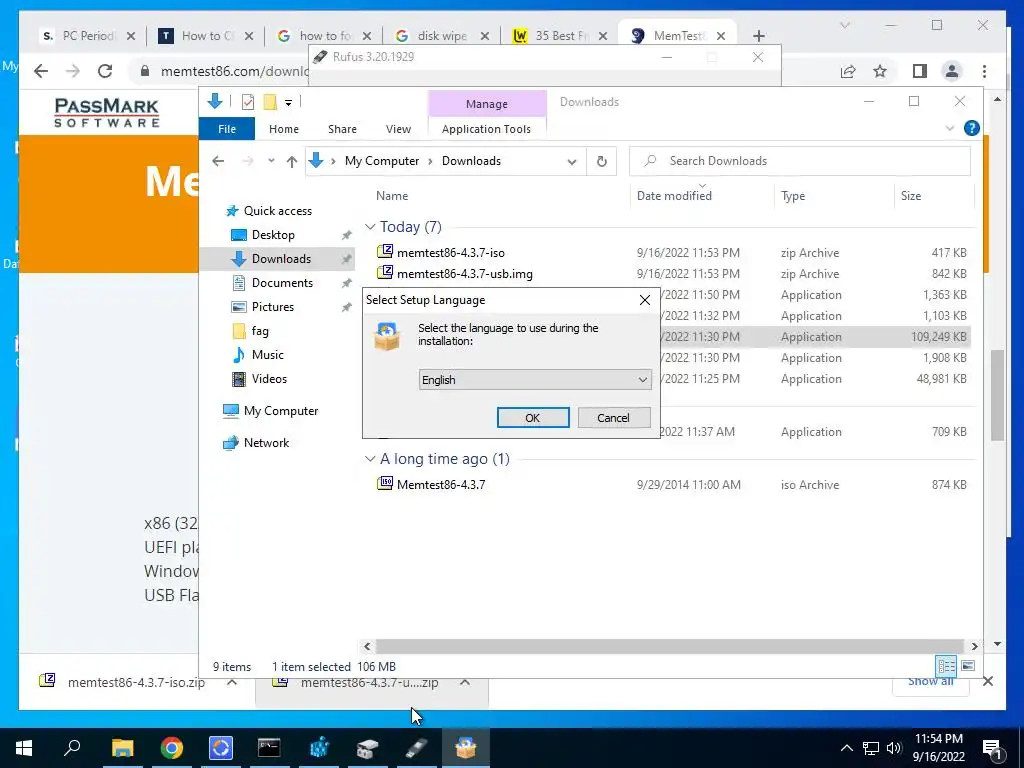The width and height of the screenshot is (1024, 768).
Task: Expand the Explorer ribbon chevron
Action: pyautogui.click(x=950, y=128)
